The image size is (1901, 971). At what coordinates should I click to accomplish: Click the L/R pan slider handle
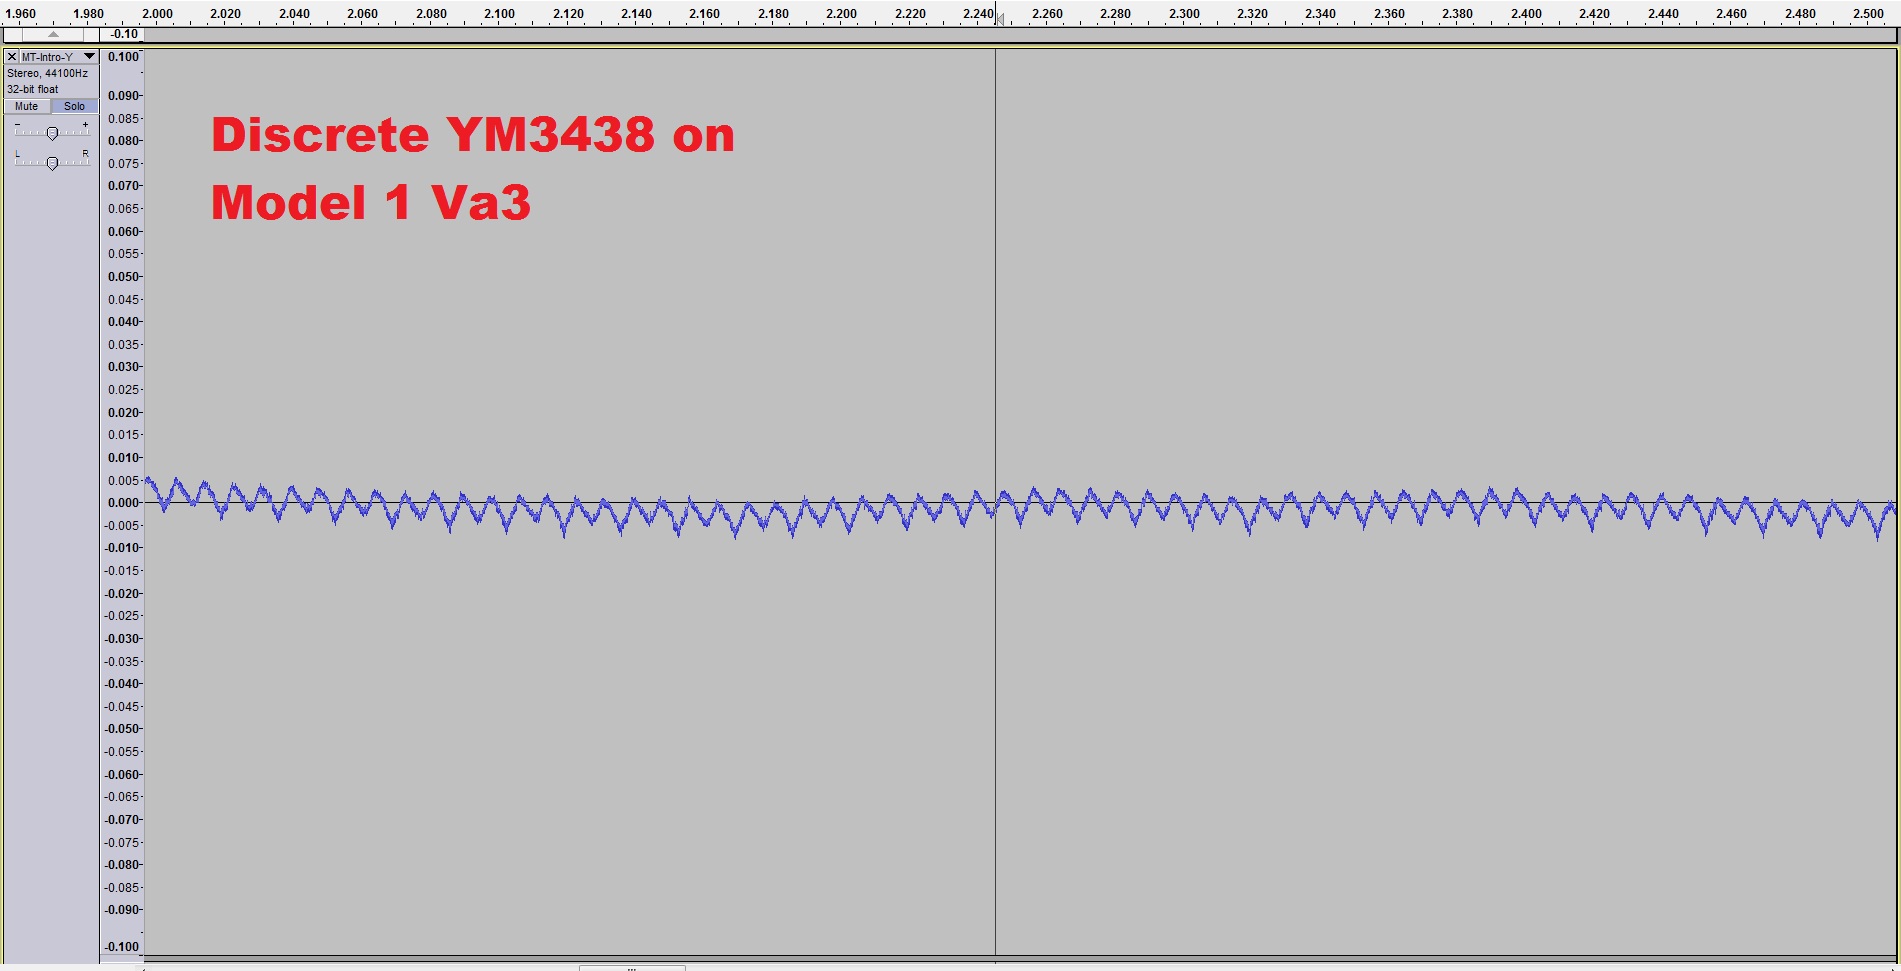(52, 163)
